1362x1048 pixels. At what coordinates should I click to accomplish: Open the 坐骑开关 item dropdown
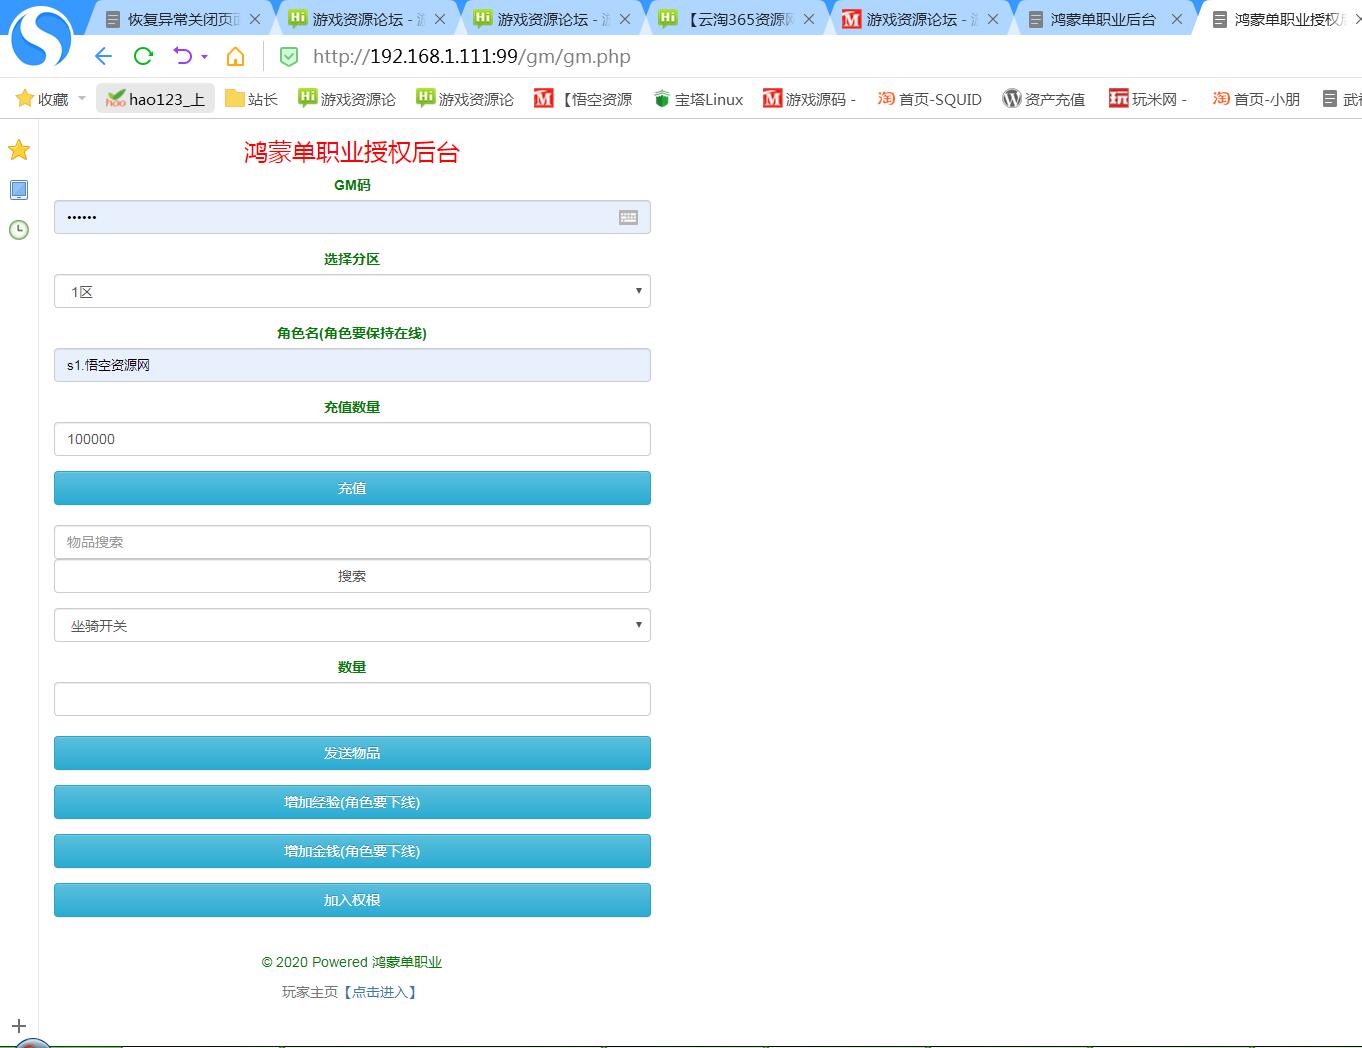[352, 625]
